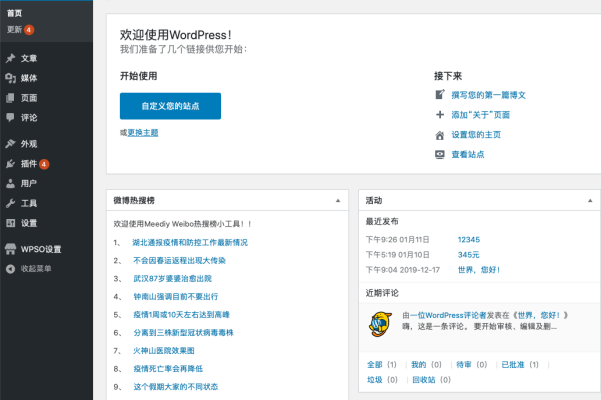Open hot topic 疫情死亡率会再降低
Viewport: 601px width, 400px height.
[x=168, y=369]
